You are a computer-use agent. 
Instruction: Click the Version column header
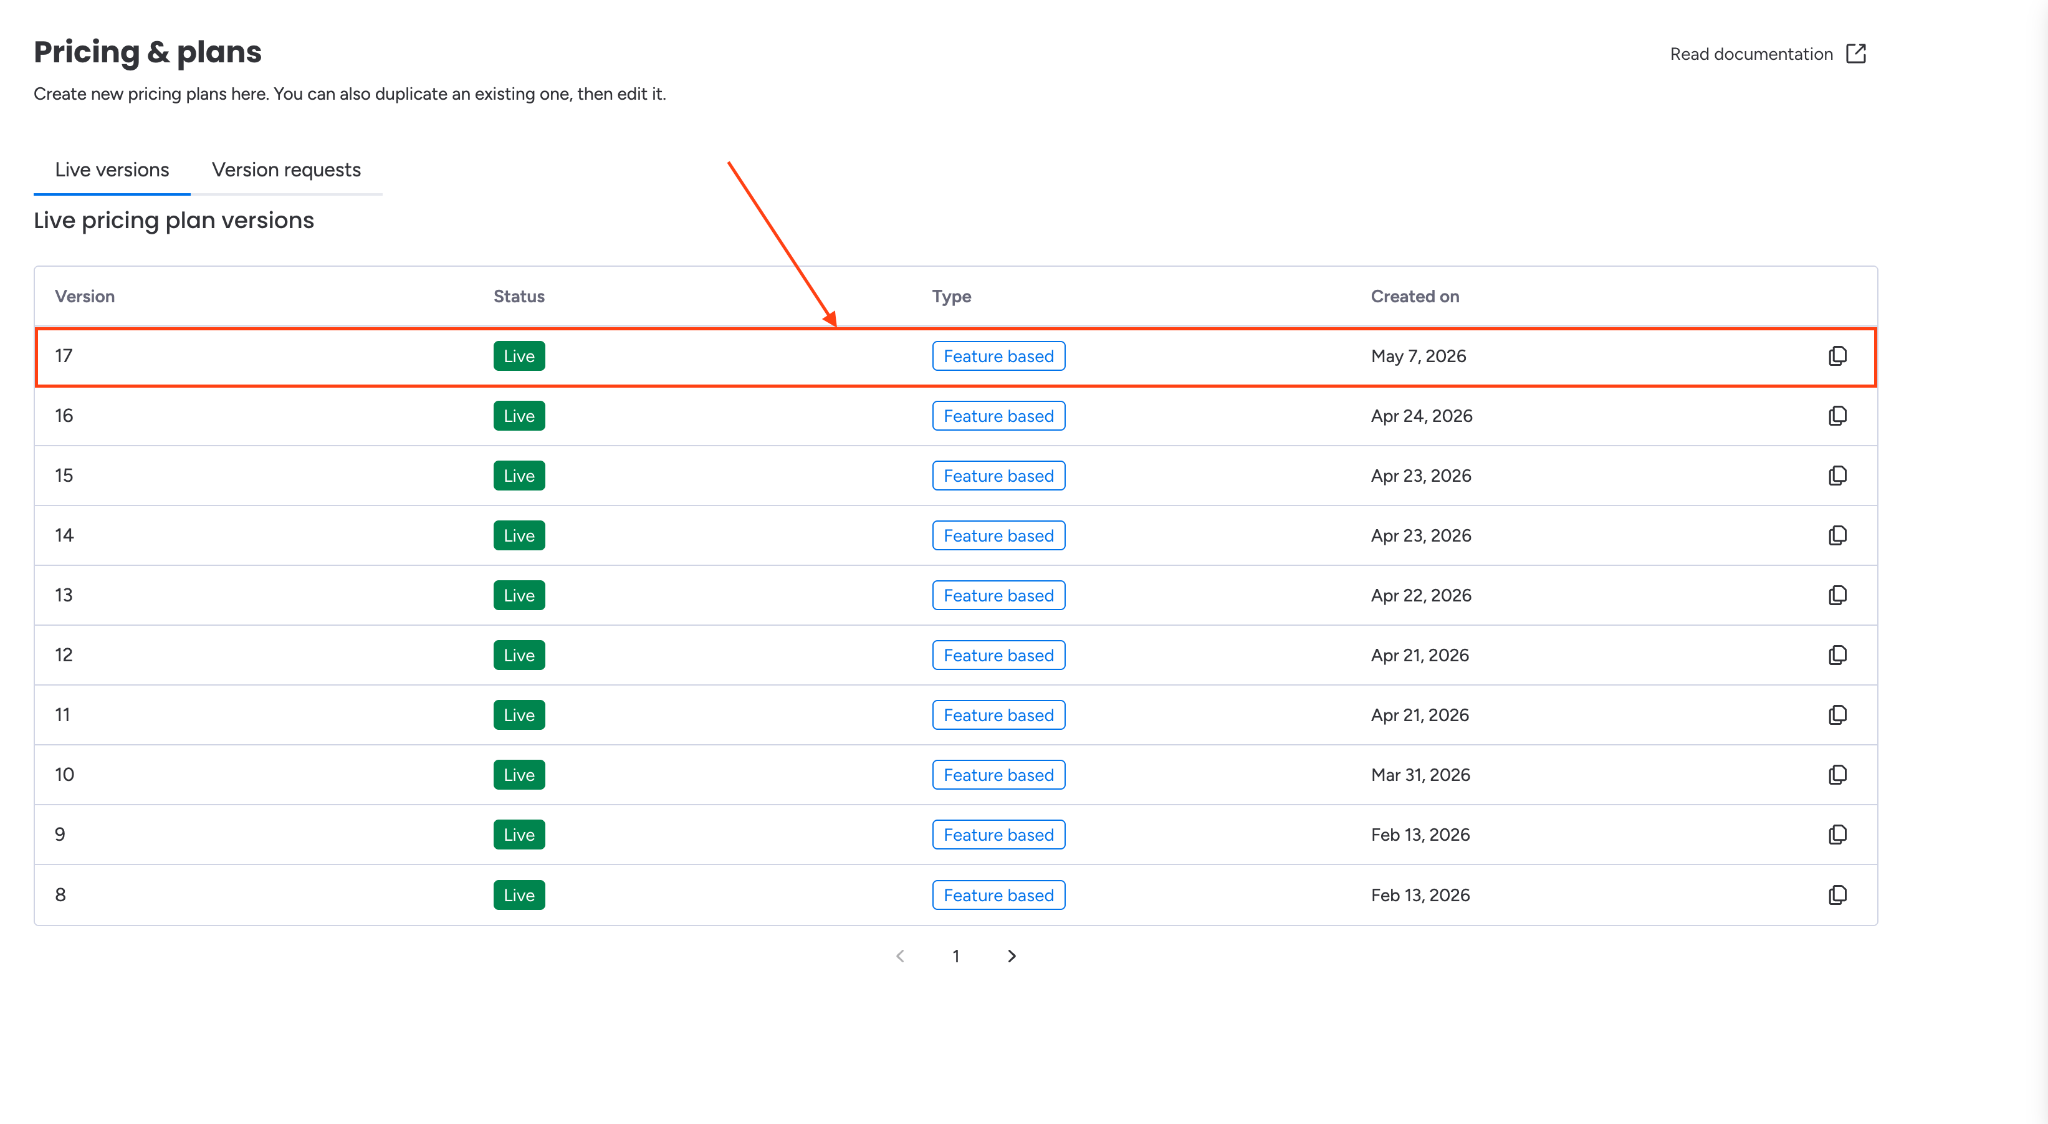point(85,296)
